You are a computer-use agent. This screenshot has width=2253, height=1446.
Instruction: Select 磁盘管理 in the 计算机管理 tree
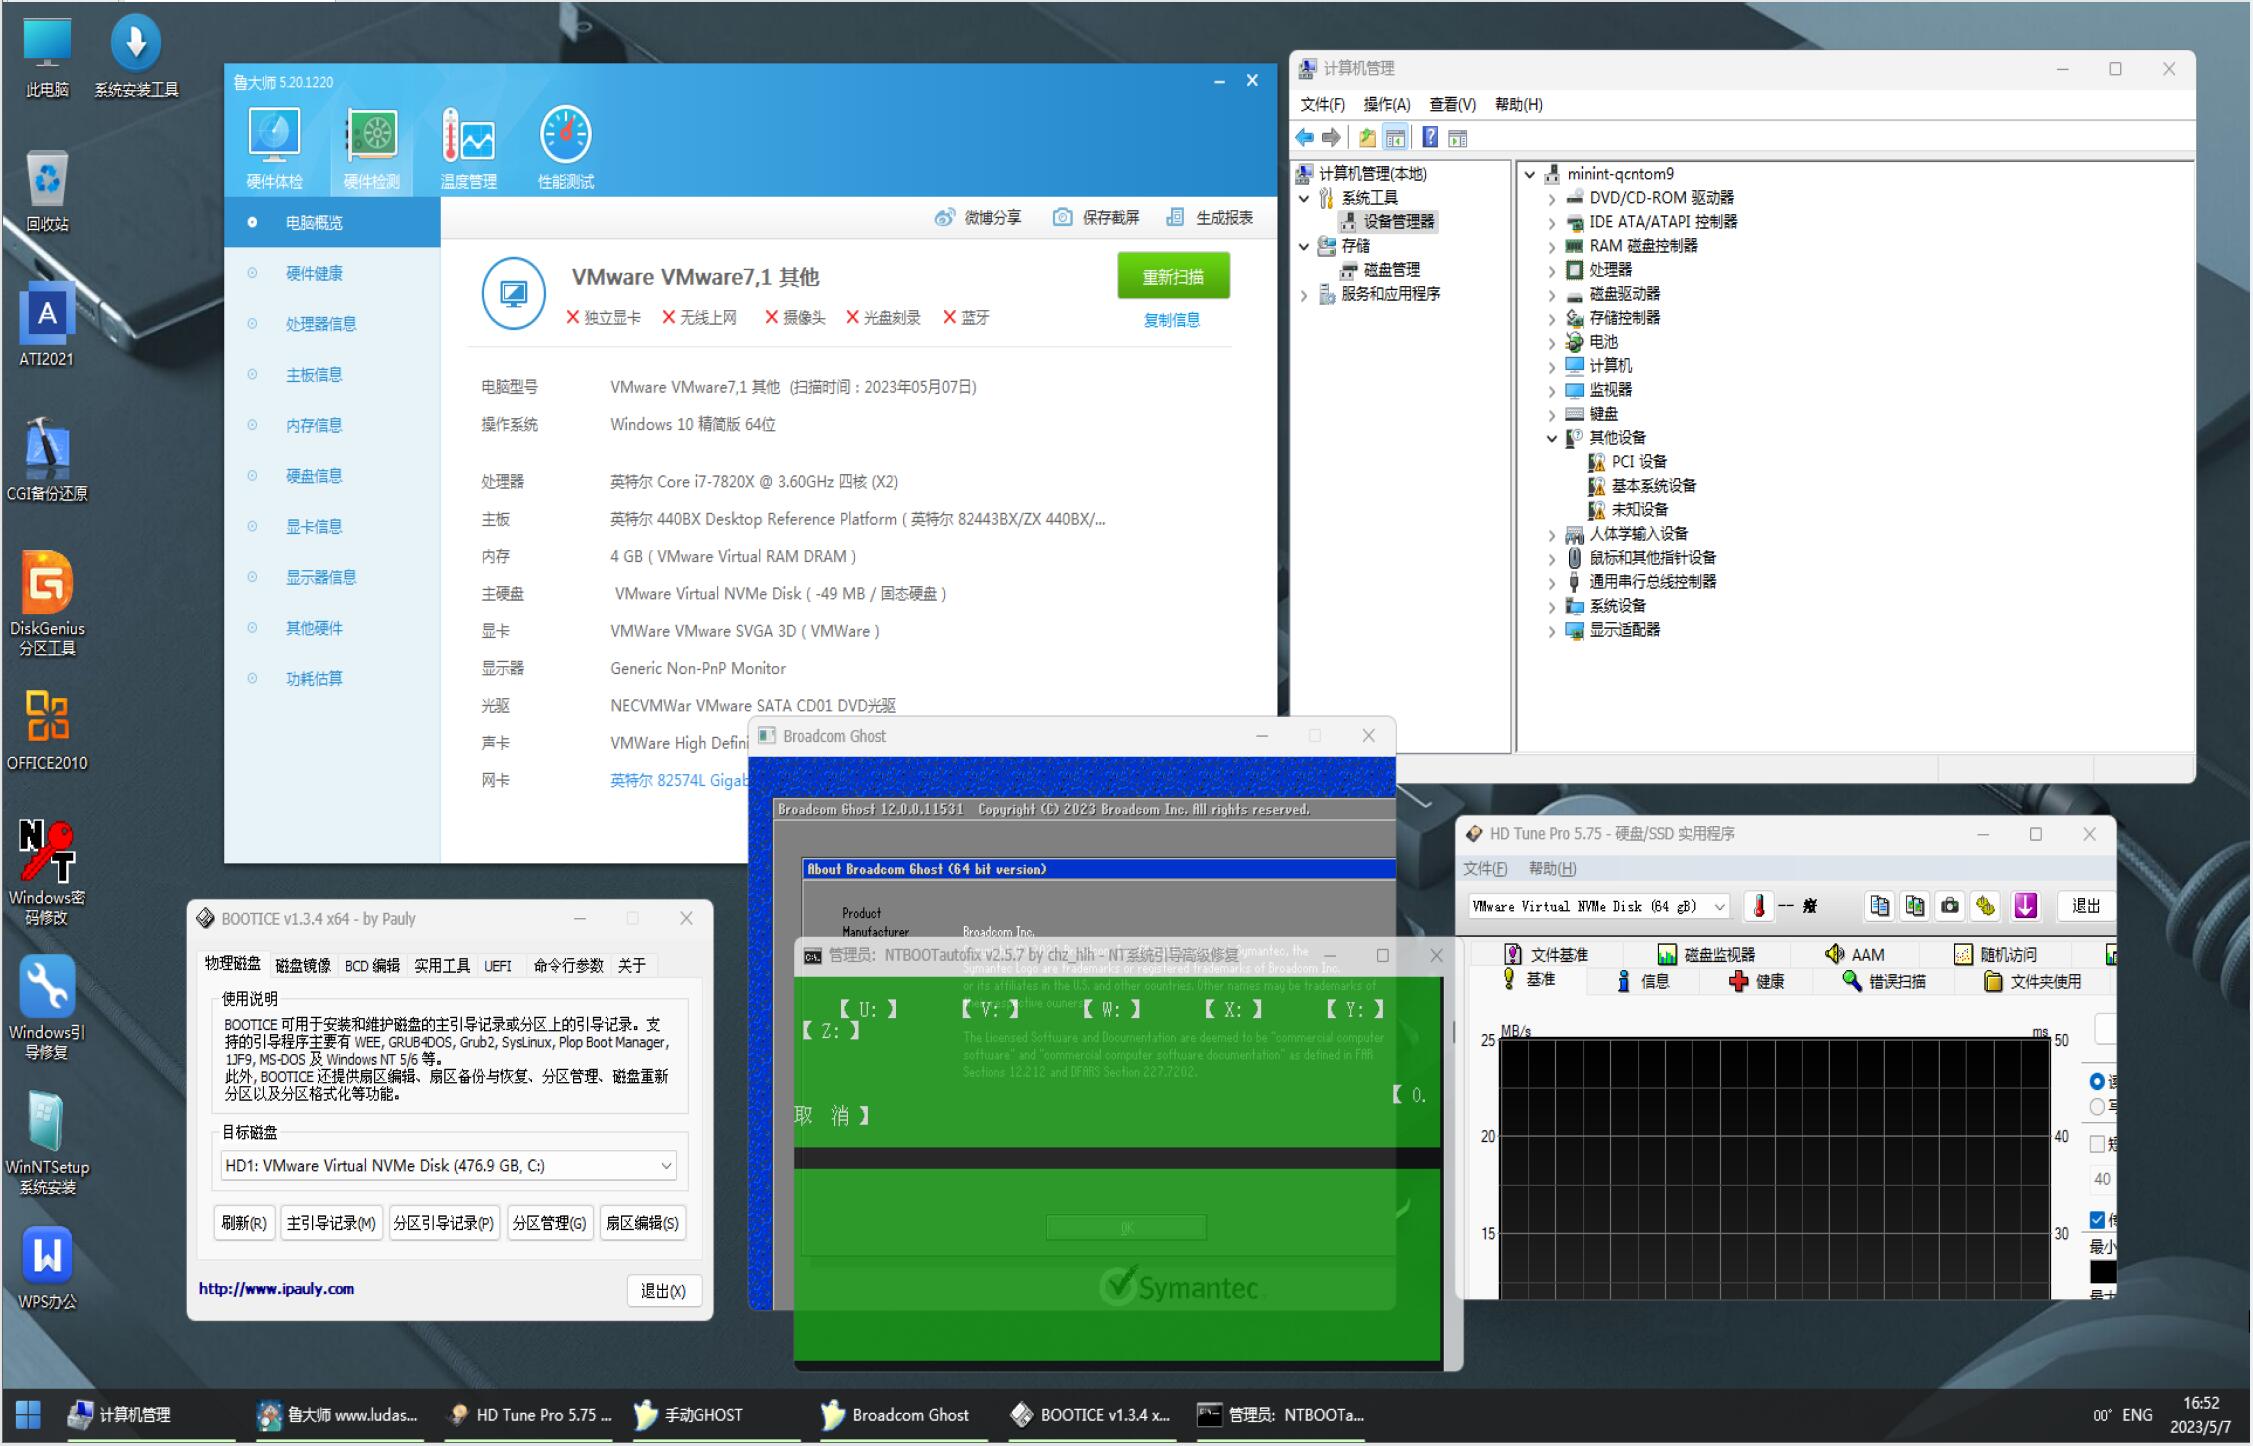1391,270
